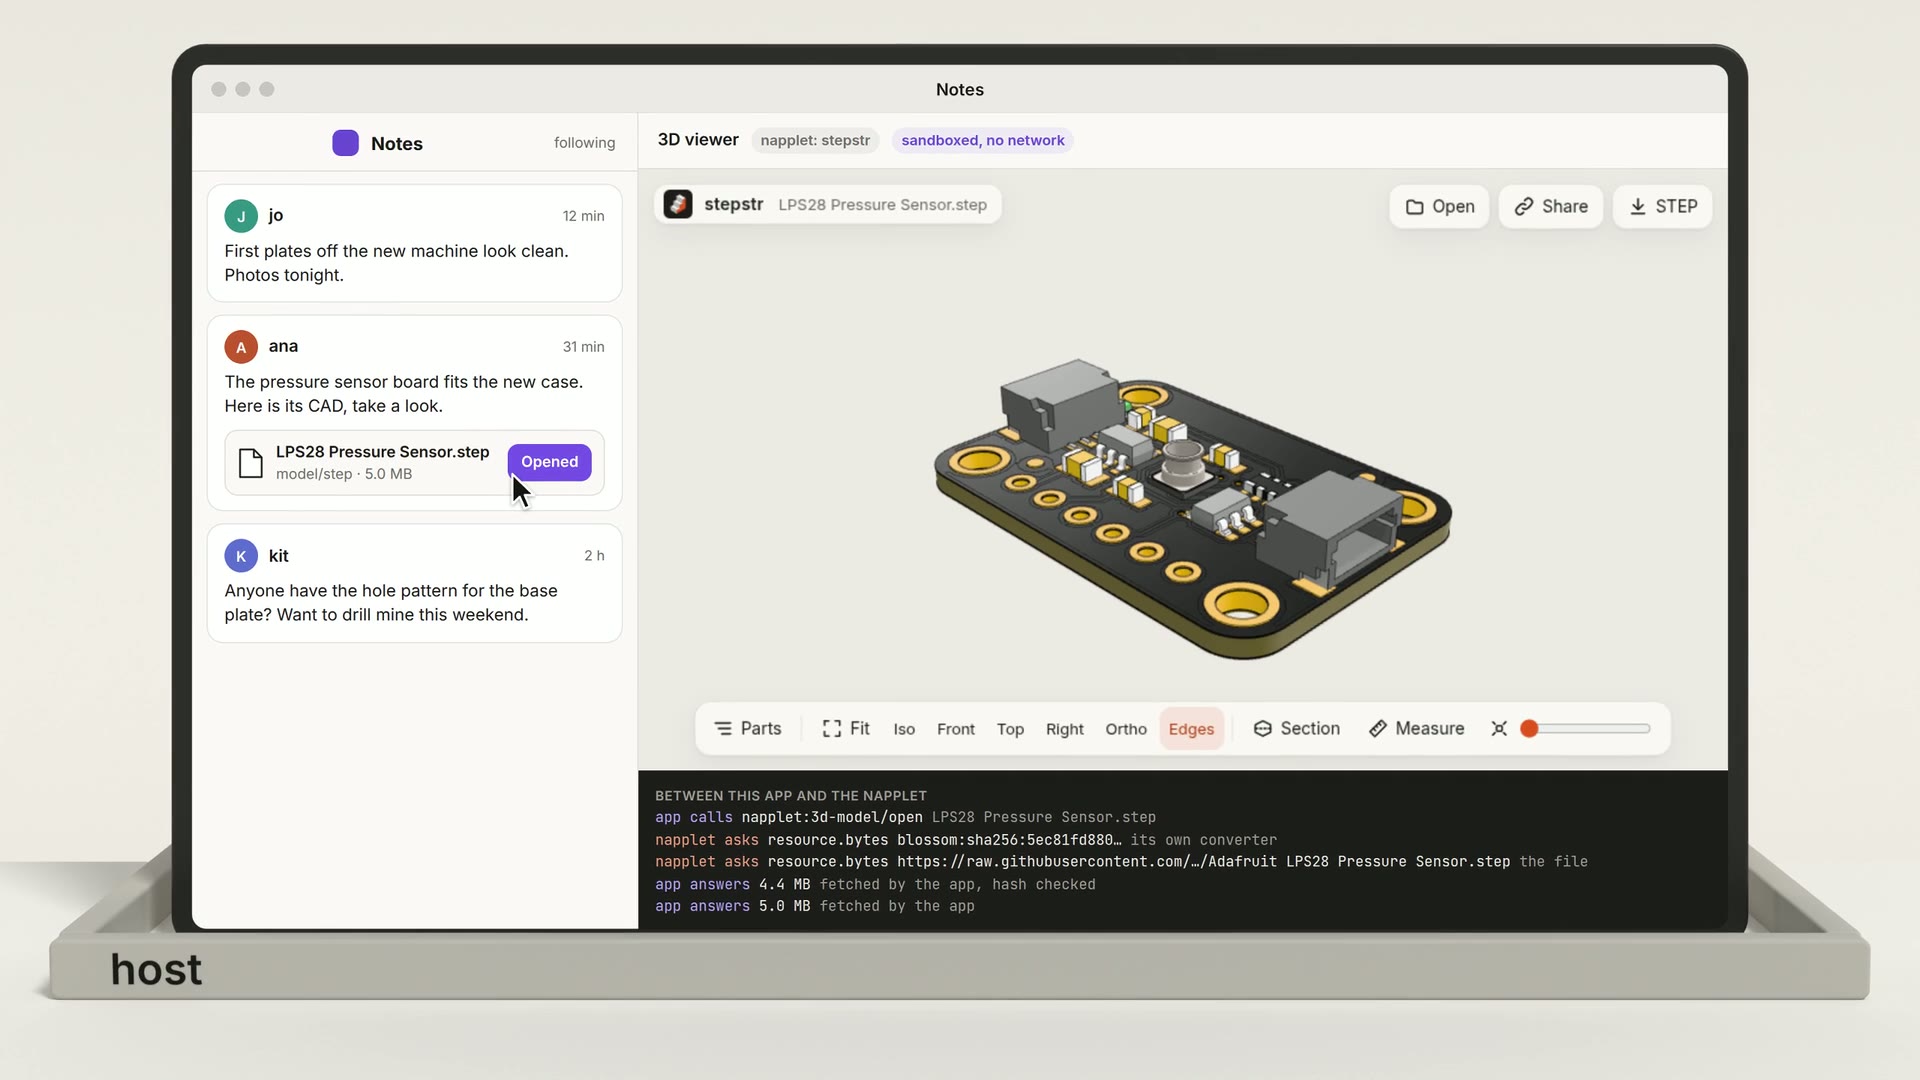Open the Parts list panel

tap(748, 729)
